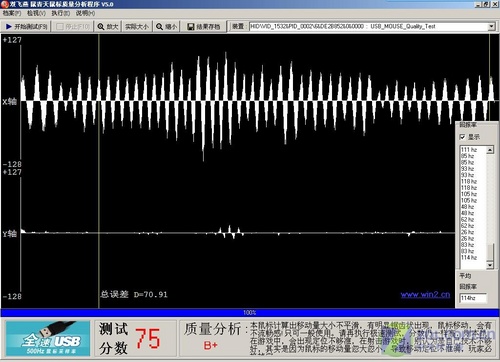Open the device combo box showing USB_MOUSE_Quality_Test
The width and height of the screenshot is (500, 362).
point(372,27)
